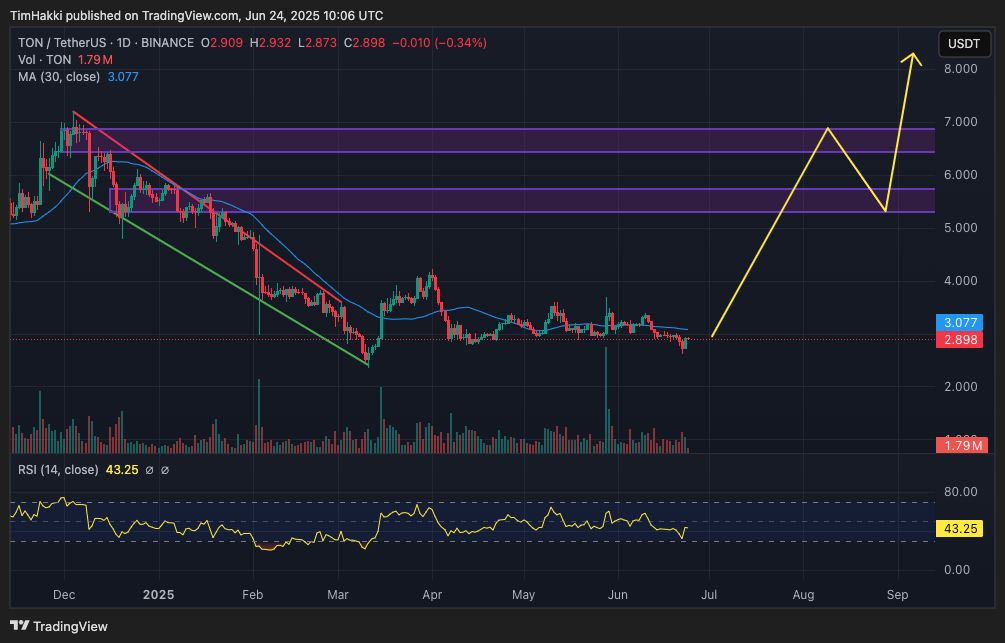Click the red "2.898" last price axis tag
The image size is (1005, 643).
pyautogui.click(x=959, y=339)
